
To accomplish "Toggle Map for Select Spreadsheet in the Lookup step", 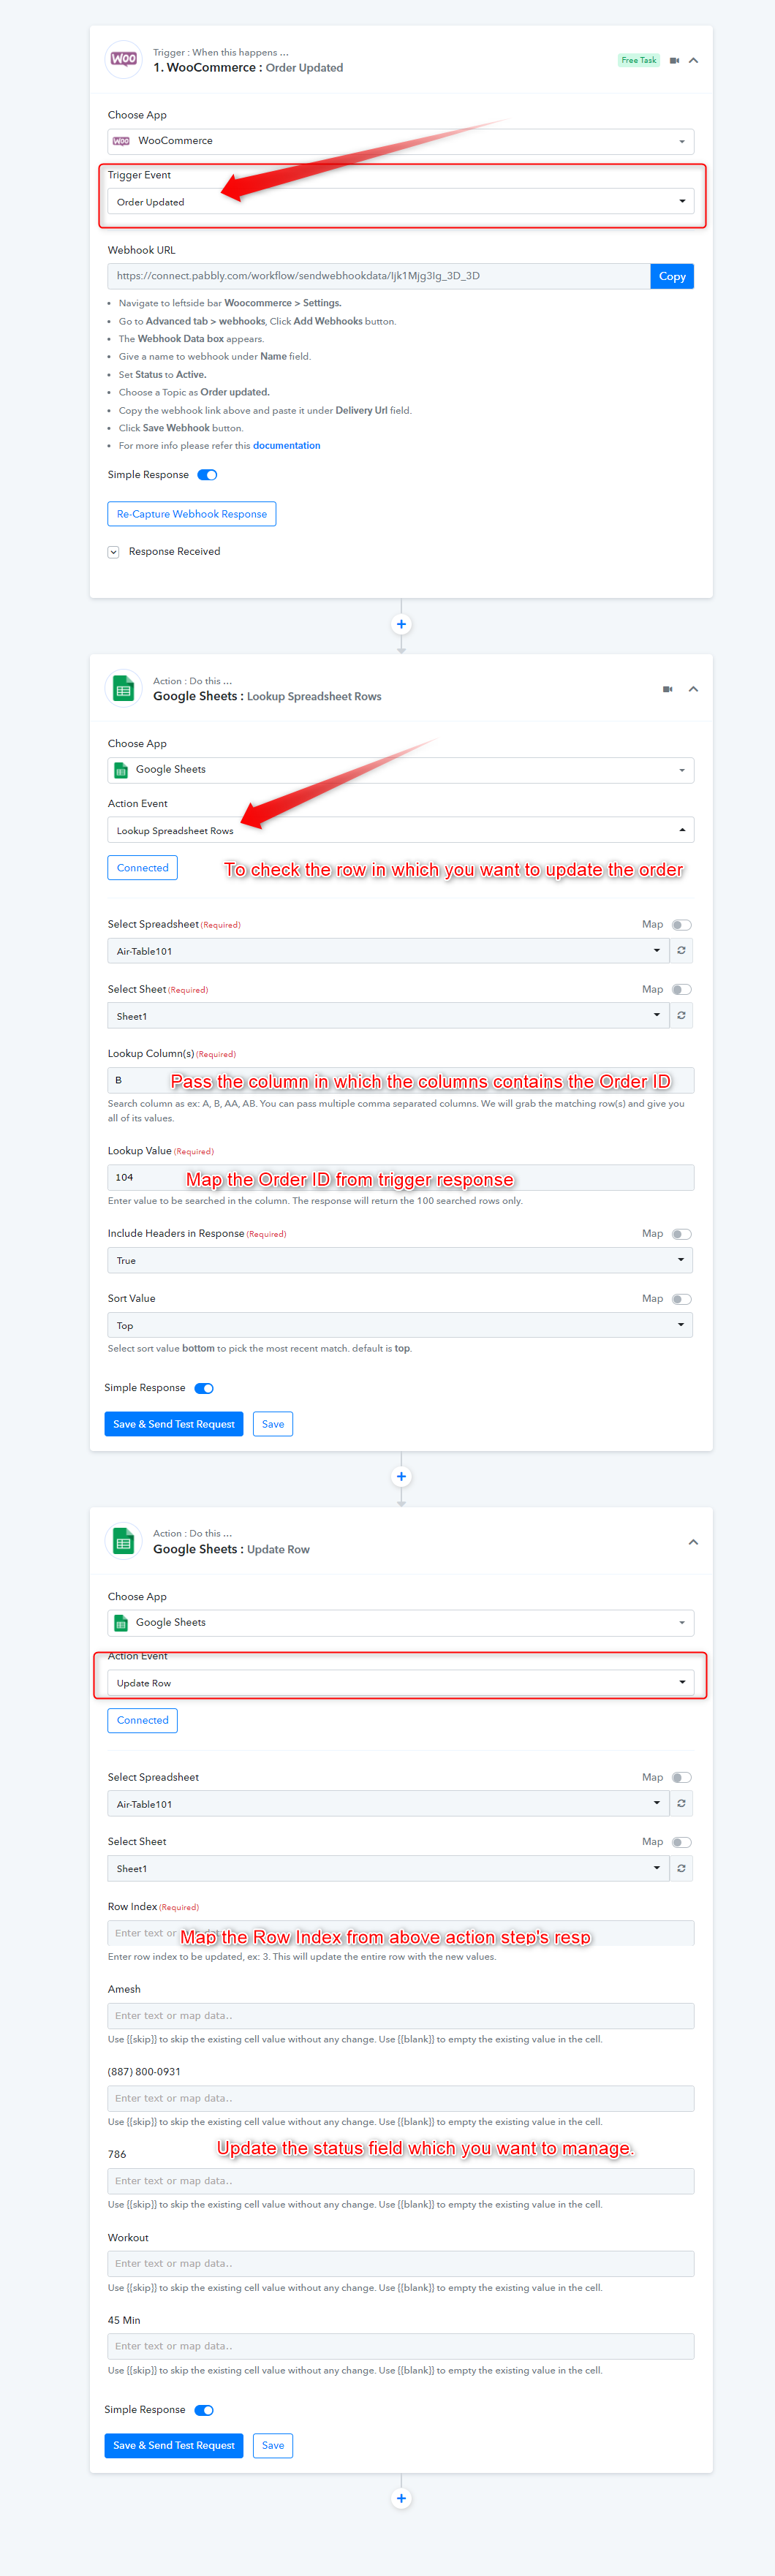I will tap(681, 925).
